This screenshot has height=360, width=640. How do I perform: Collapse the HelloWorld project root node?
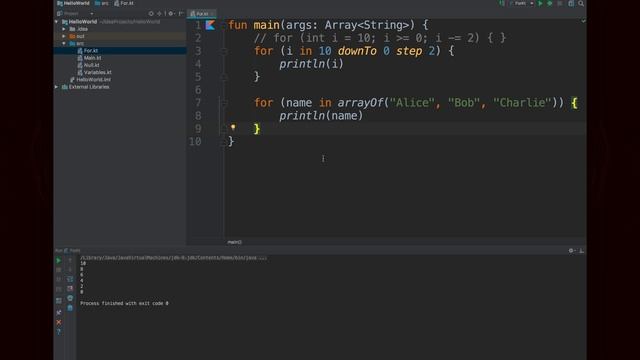click(56, 22)
